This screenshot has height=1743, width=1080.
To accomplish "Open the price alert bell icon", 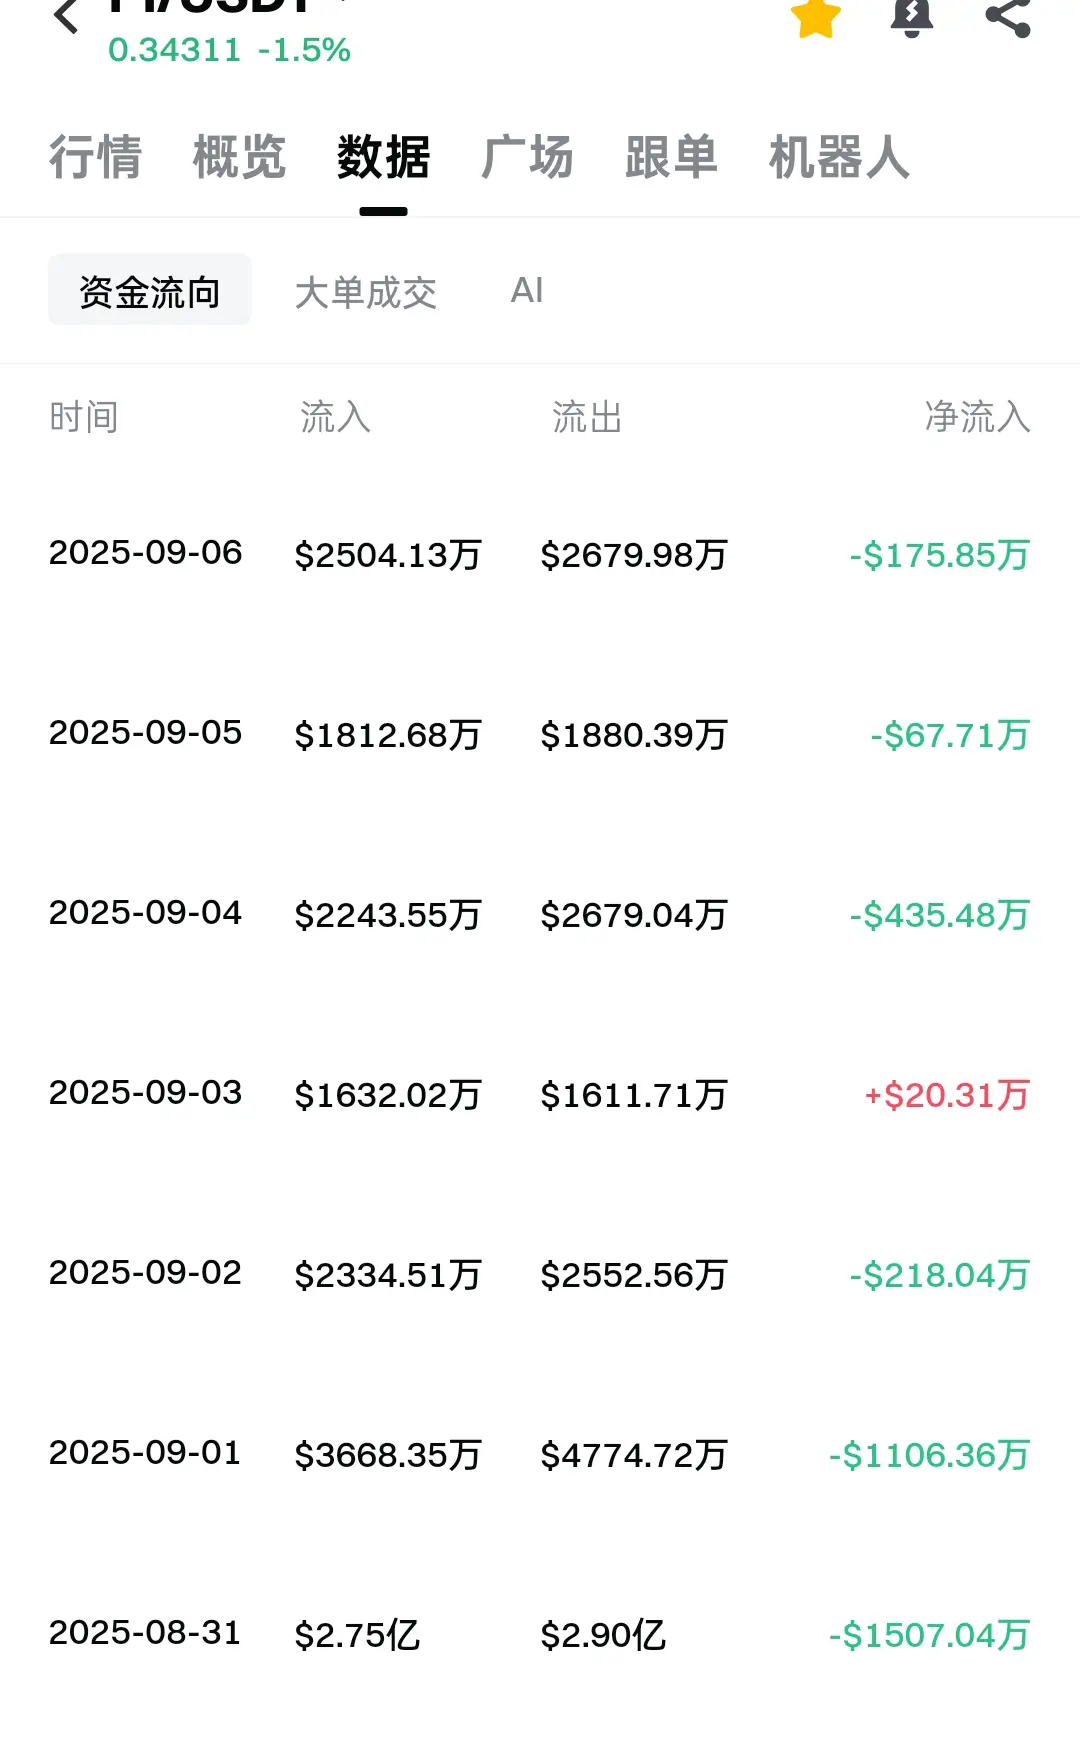I will (912, 17).
